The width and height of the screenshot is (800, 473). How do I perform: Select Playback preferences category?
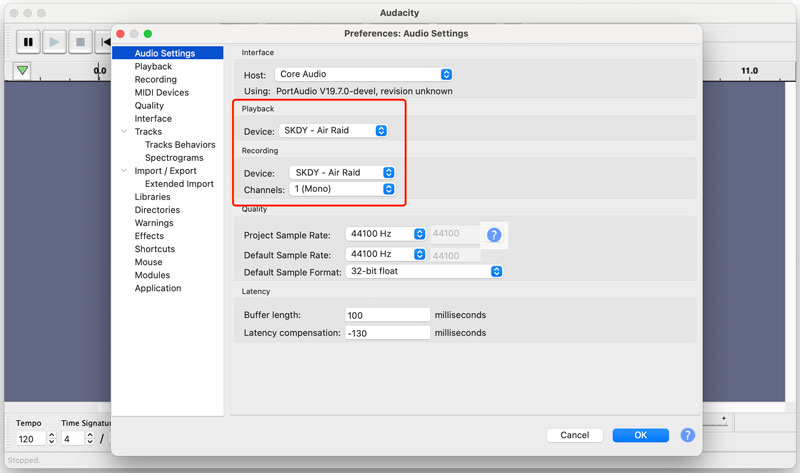153,66
